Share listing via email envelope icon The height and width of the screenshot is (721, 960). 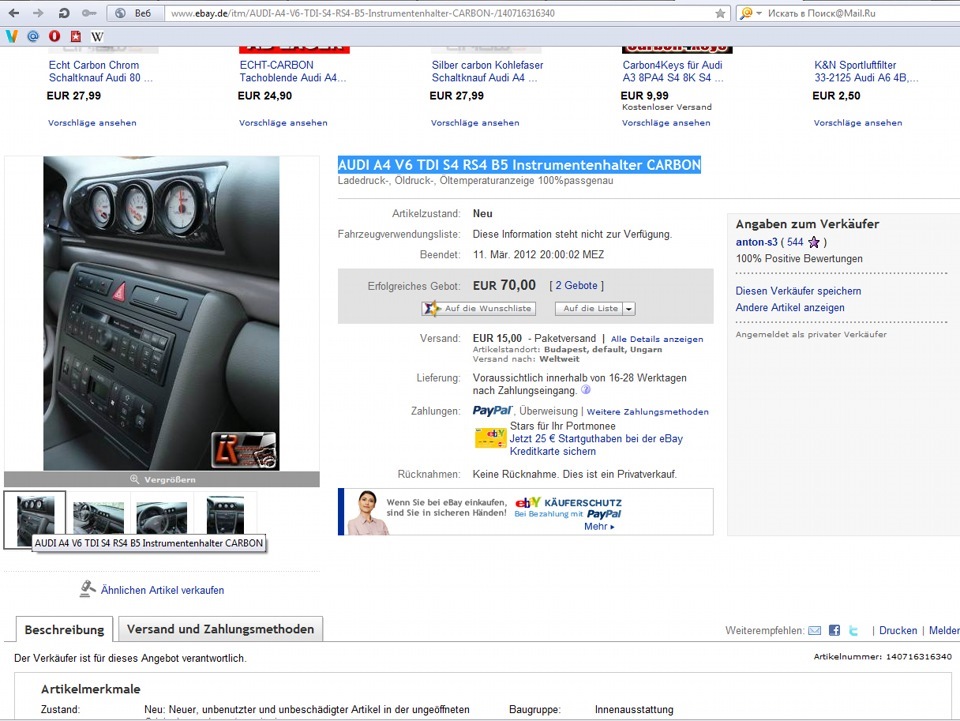tap(814, 630)
